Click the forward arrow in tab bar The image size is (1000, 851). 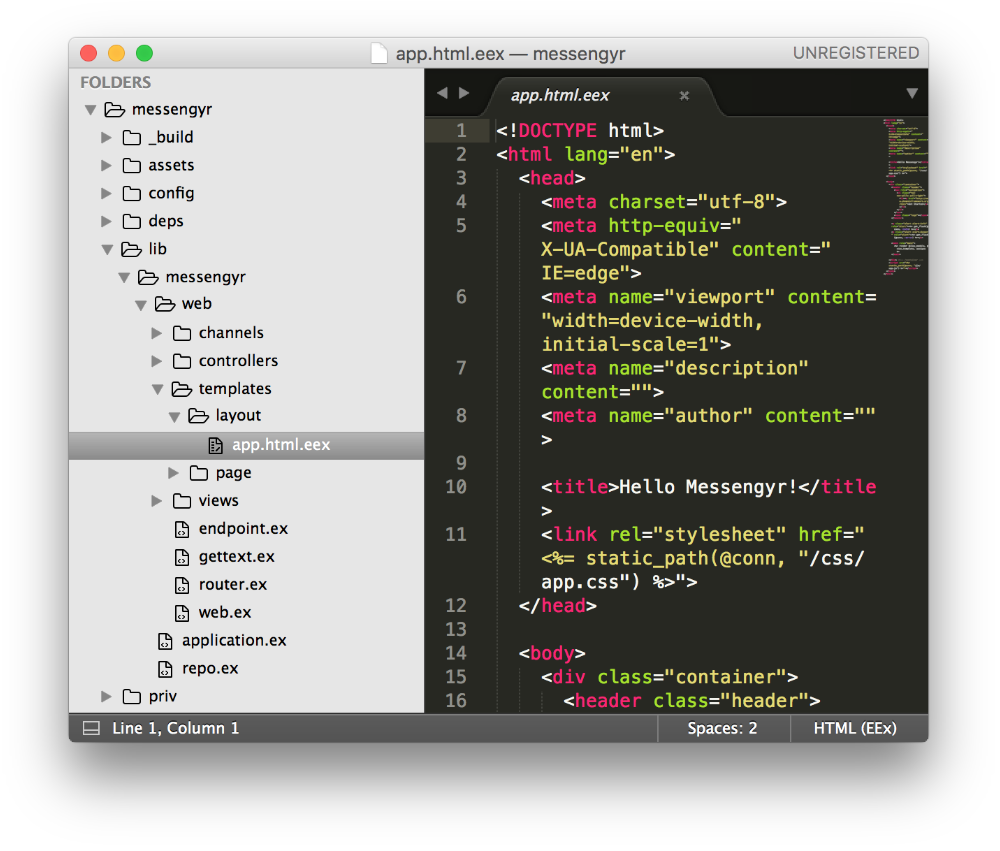click(464, 93)
